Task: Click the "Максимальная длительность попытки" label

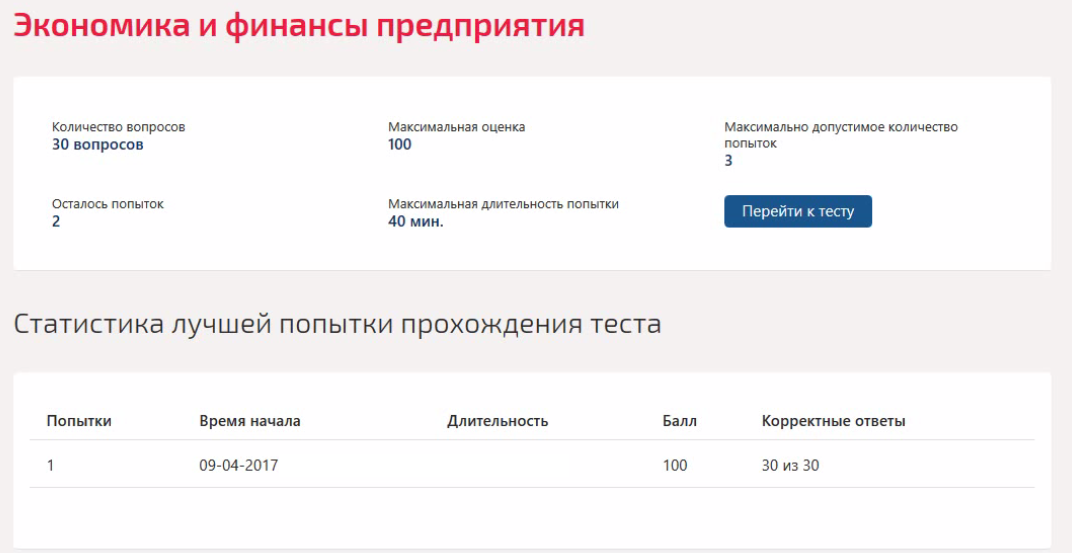Action: click(x=503, y=203)
